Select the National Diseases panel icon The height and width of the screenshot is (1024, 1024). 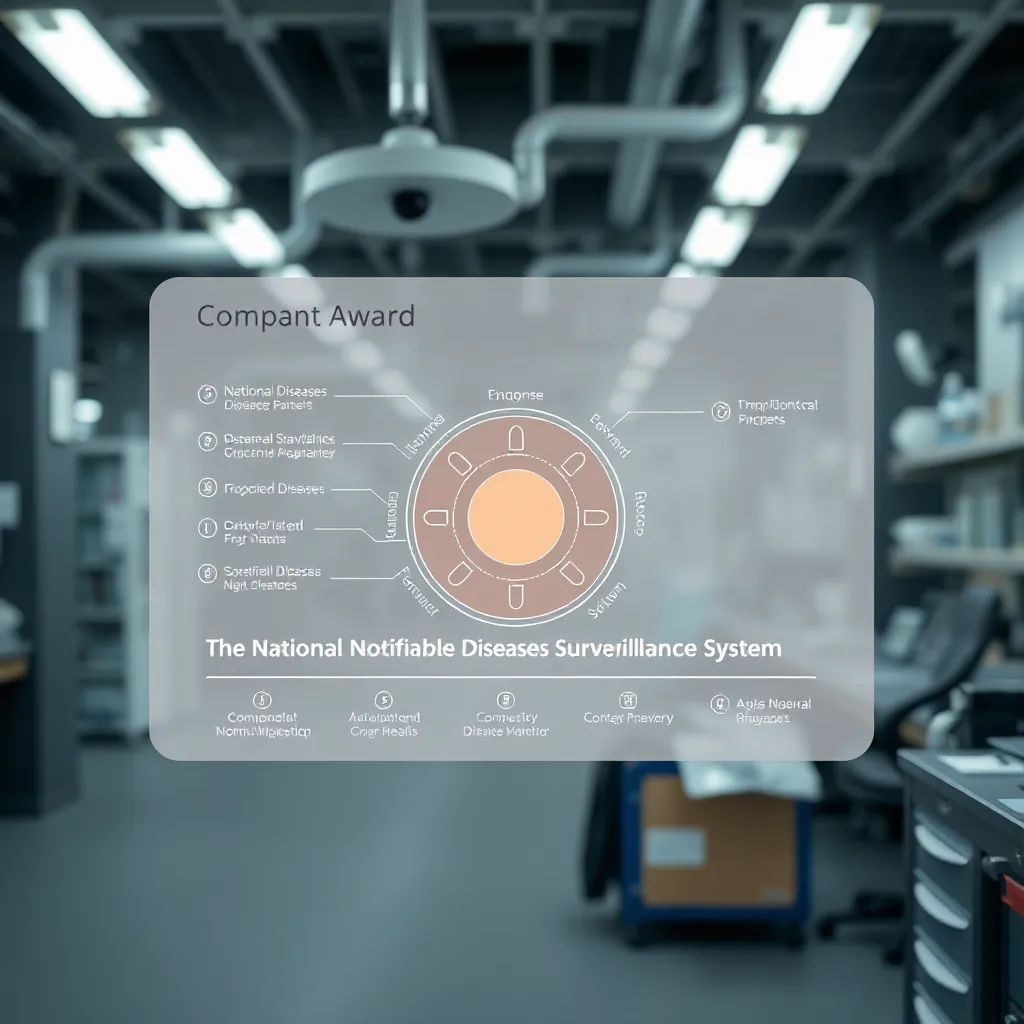pyautogui.click(x=208, y=393)
